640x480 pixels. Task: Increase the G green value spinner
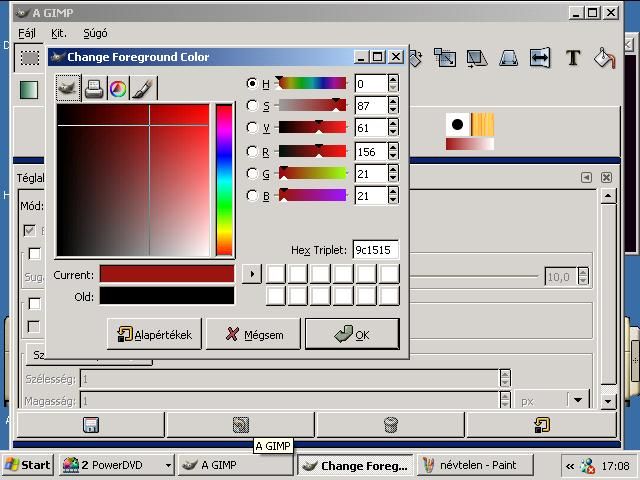(x=393, y=169)
